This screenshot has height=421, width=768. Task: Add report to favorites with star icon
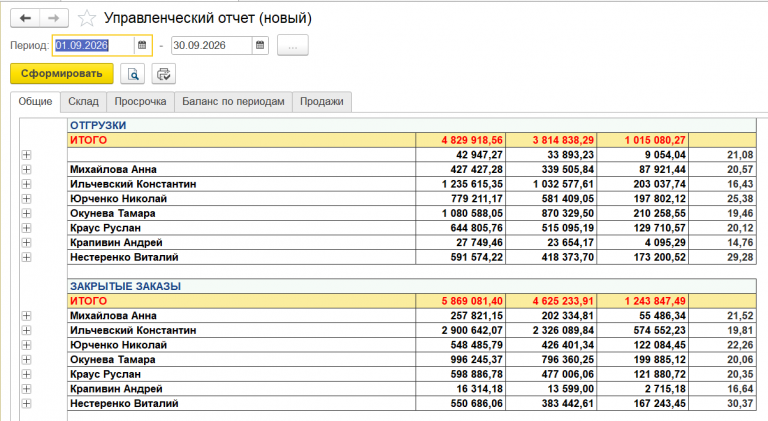pos(87,18)
